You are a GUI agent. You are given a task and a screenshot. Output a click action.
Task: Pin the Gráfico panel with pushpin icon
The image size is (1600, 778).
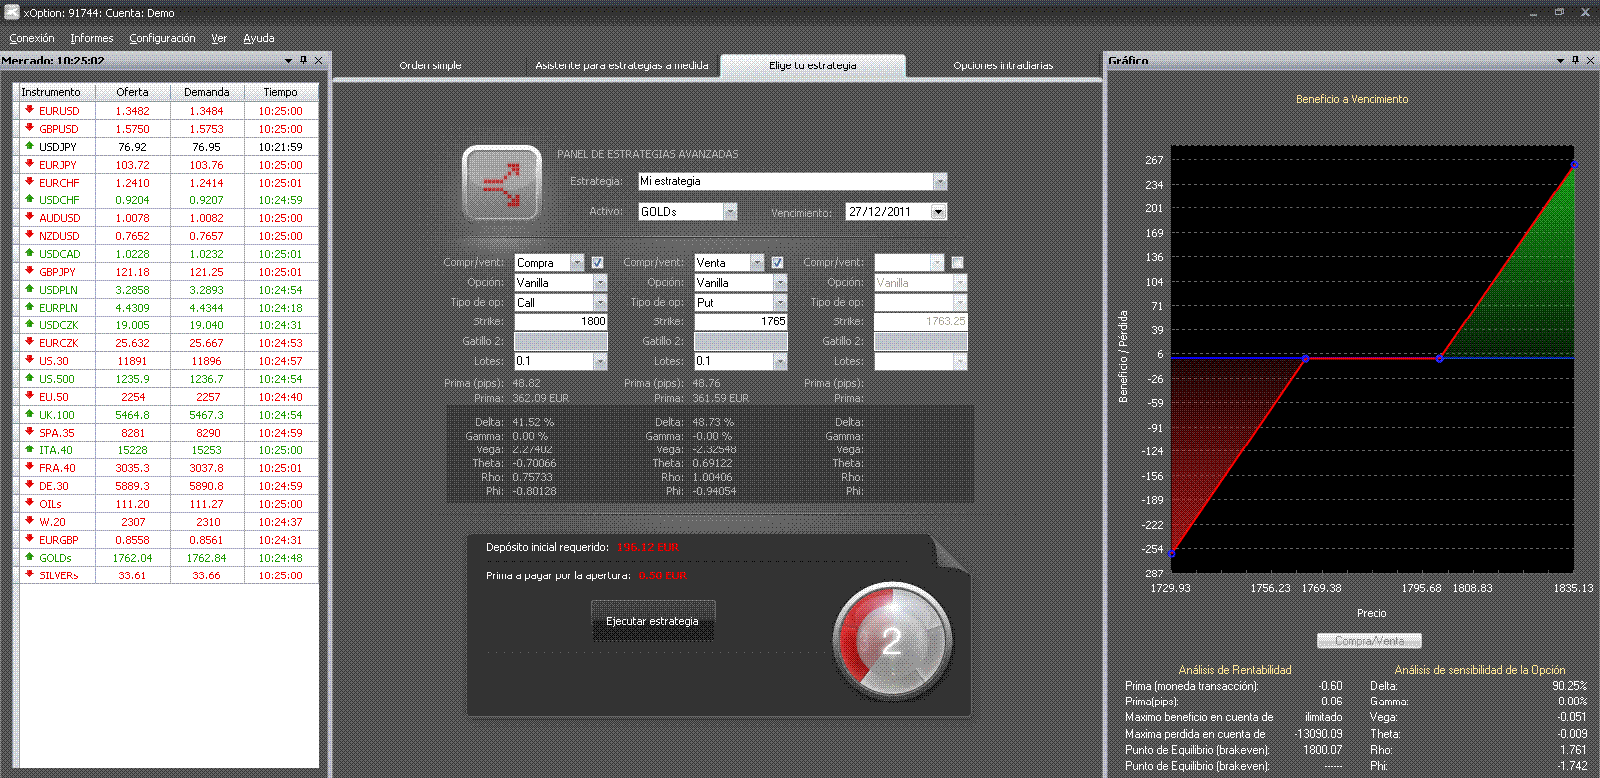[1575, 60]
